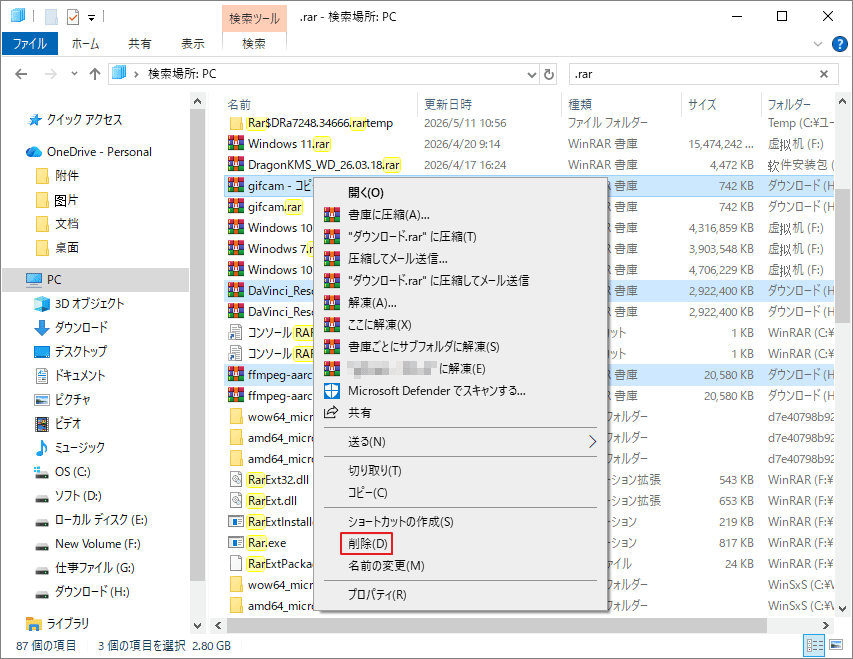The height and width of the screenshot is (659, 853).
Task: Click the WinRAR icon next to 解凍(A)
Action: point(332,303)
